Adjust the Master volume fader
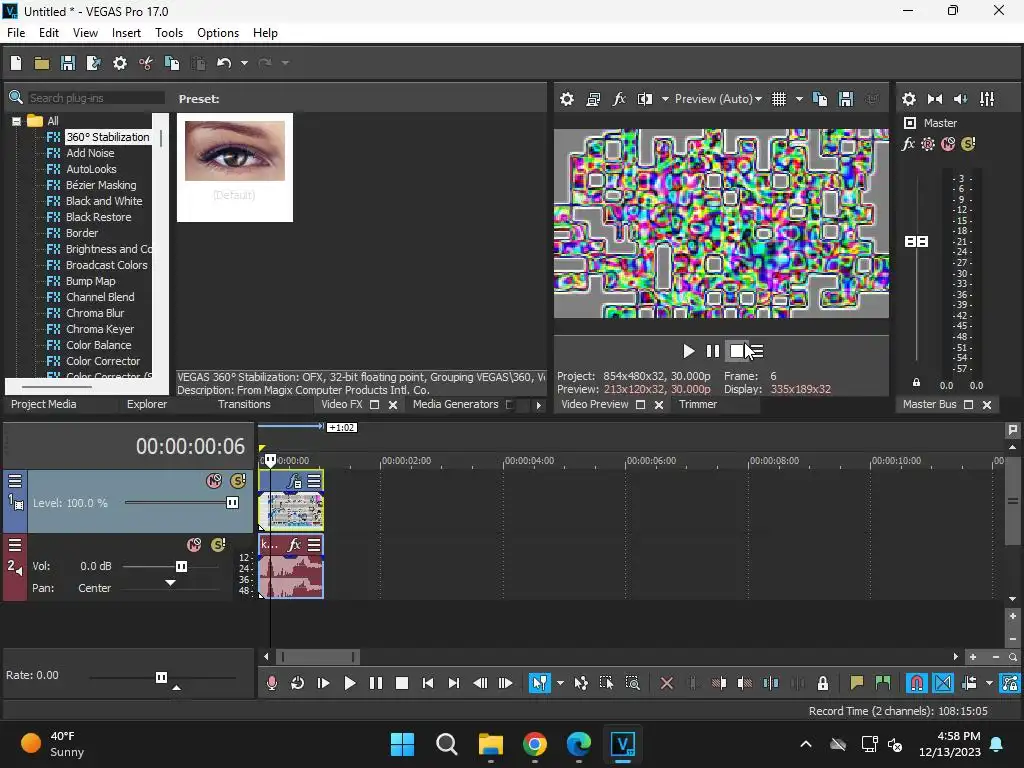 coord(916,242)
